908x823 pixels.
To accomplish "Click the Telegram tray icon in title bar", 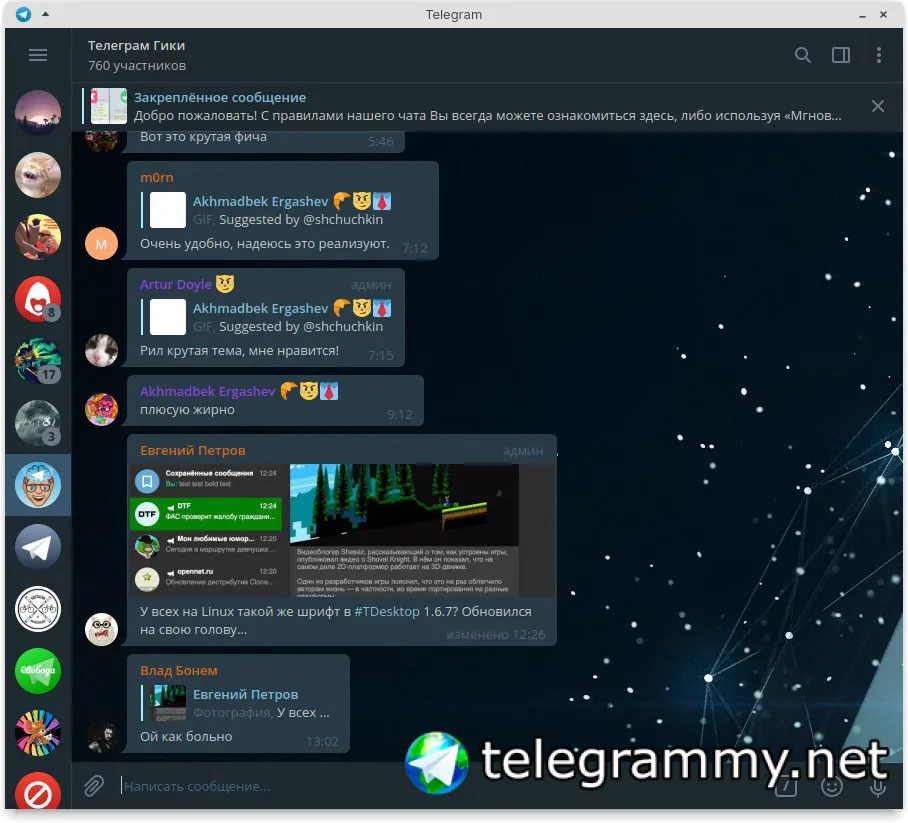I will pos(24,14).
